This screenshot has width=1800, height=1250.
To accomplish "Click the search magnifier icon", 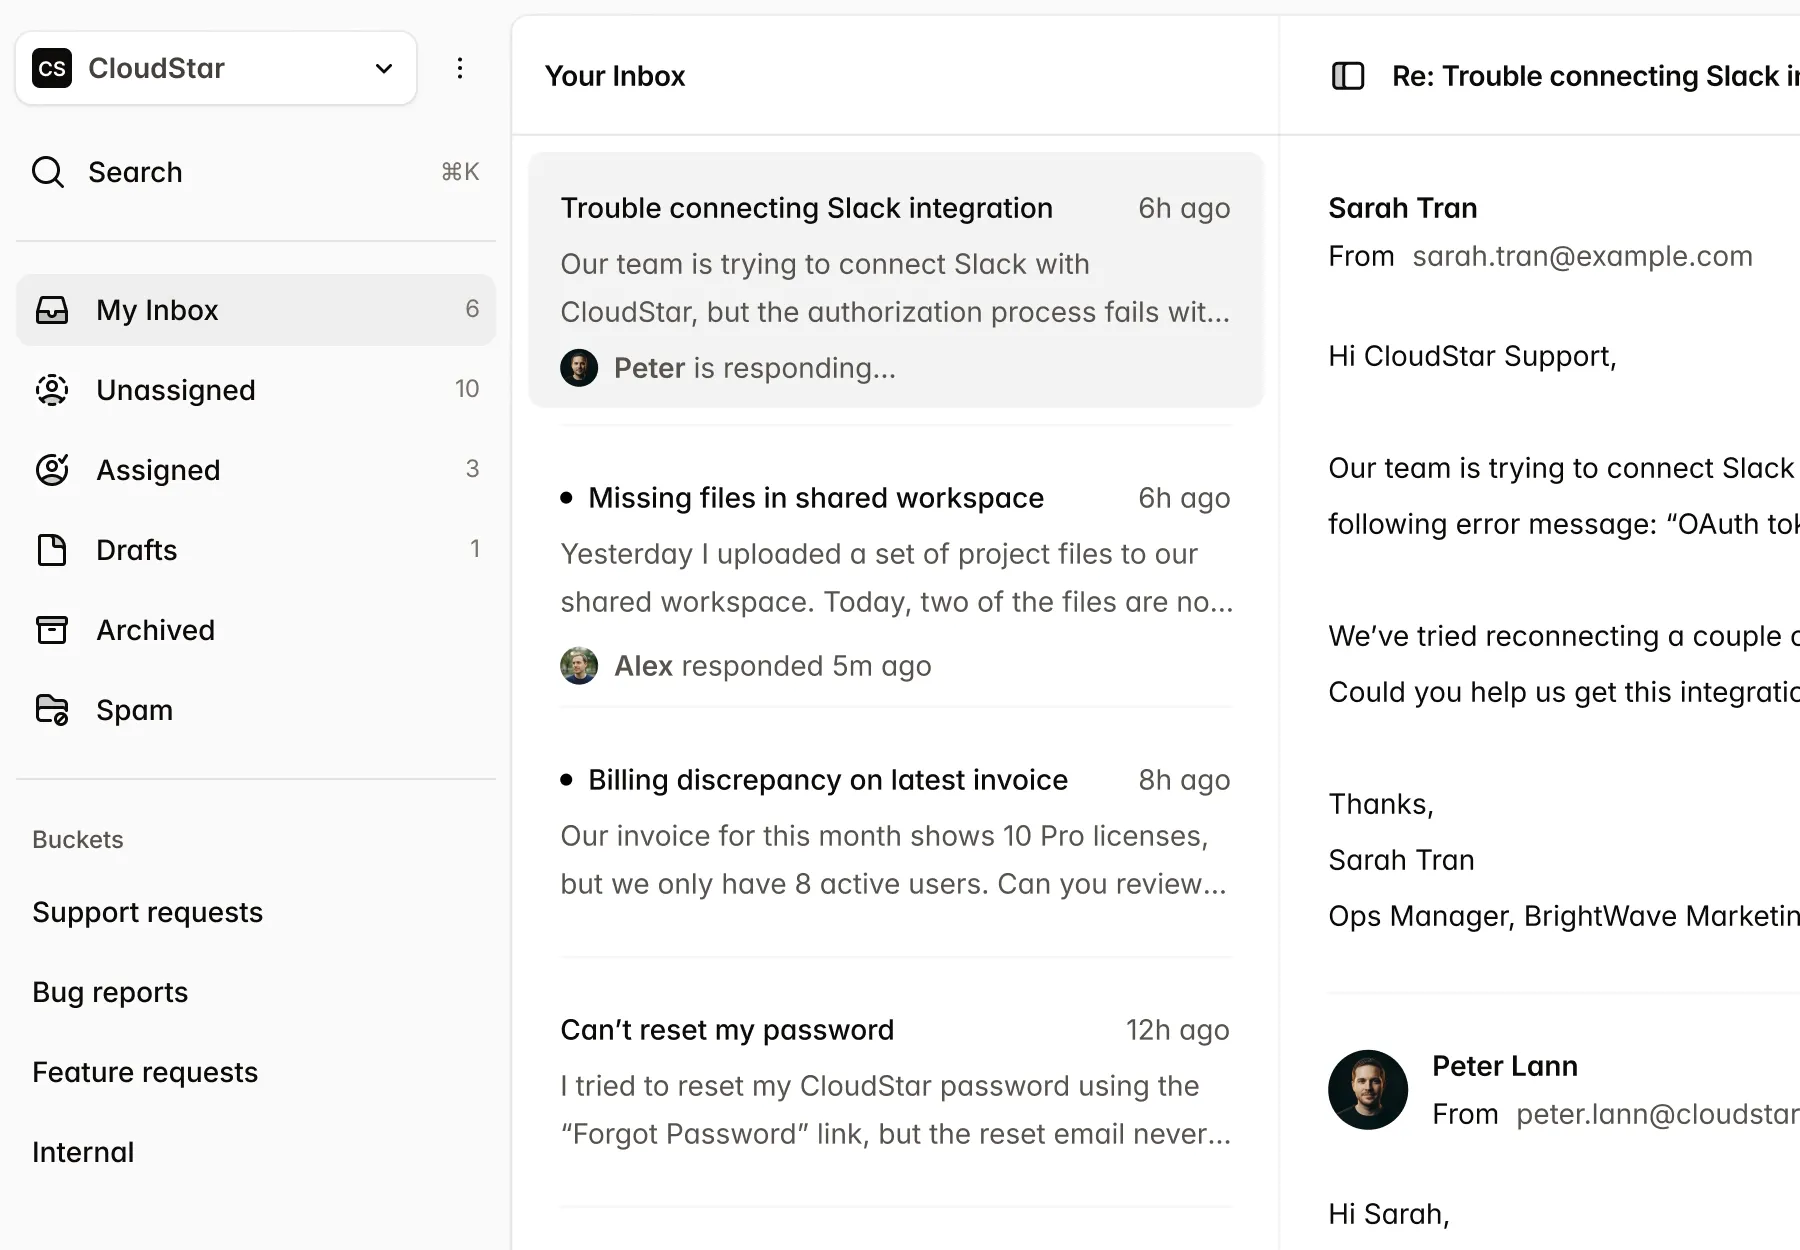I will (x=47, y=172).
